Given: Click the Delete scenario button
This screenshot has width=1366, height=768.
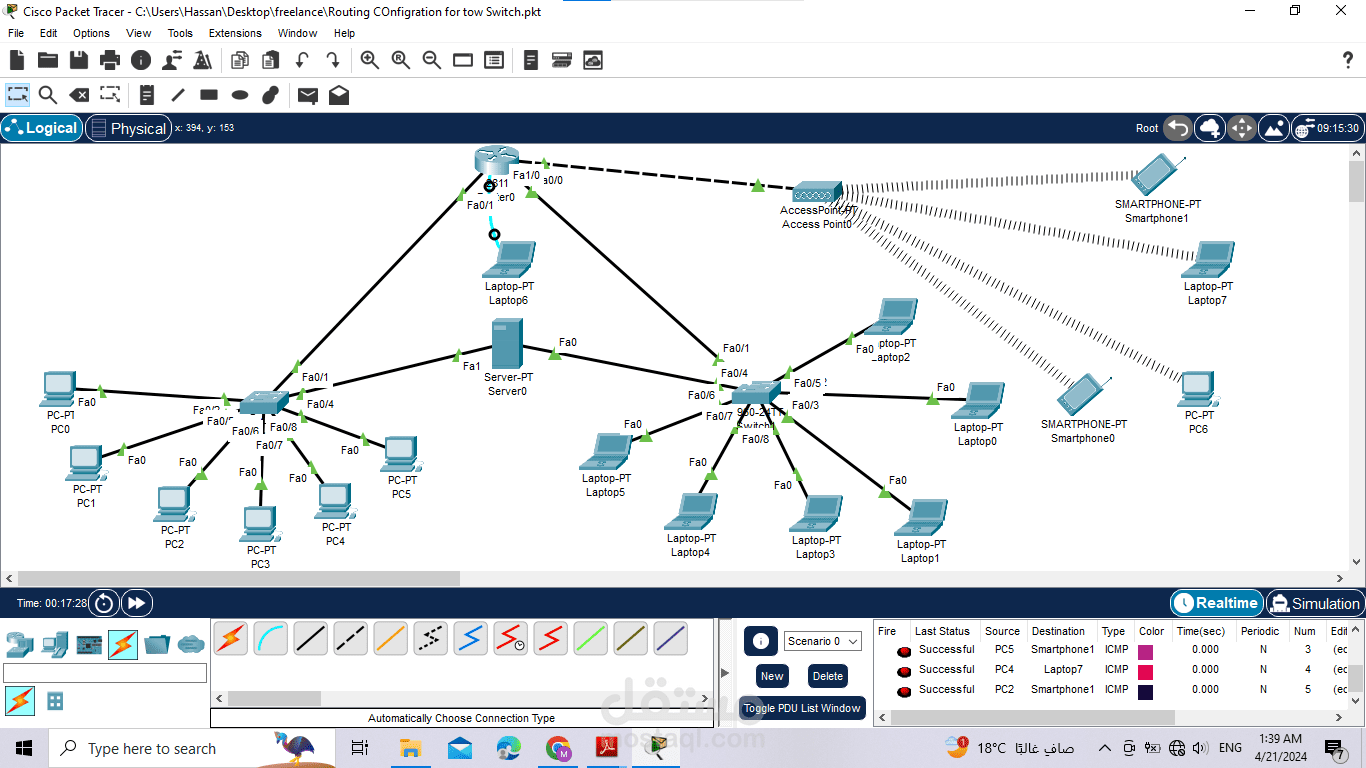Looking at the screenshot, I should click(828, 676).
